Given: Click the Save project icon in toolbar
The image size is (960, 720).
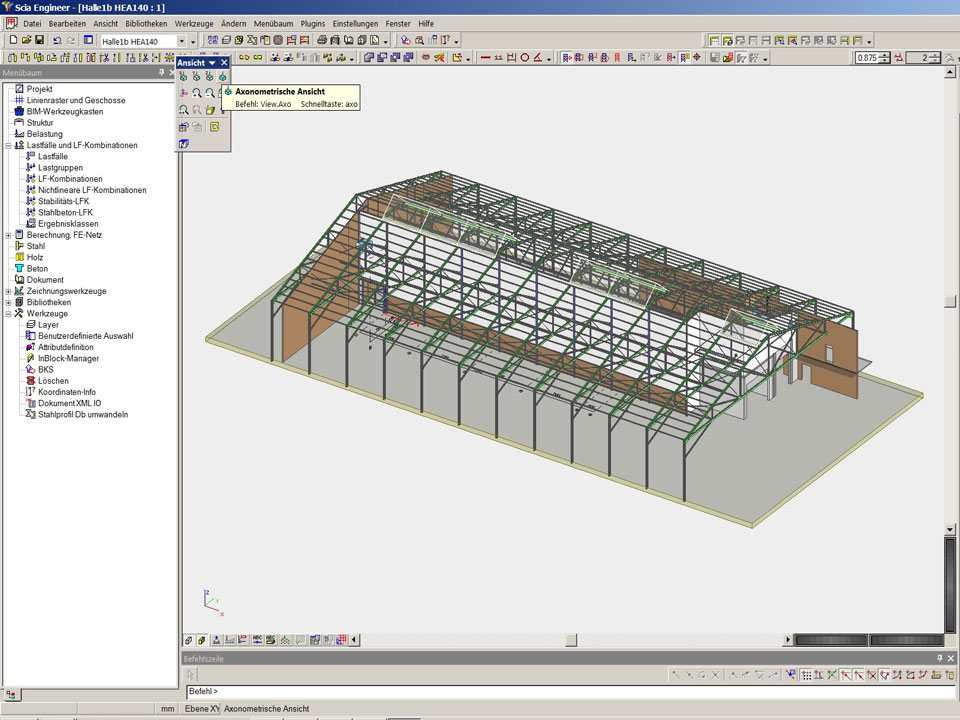Looking at the screenshot, I should (39, 40).
